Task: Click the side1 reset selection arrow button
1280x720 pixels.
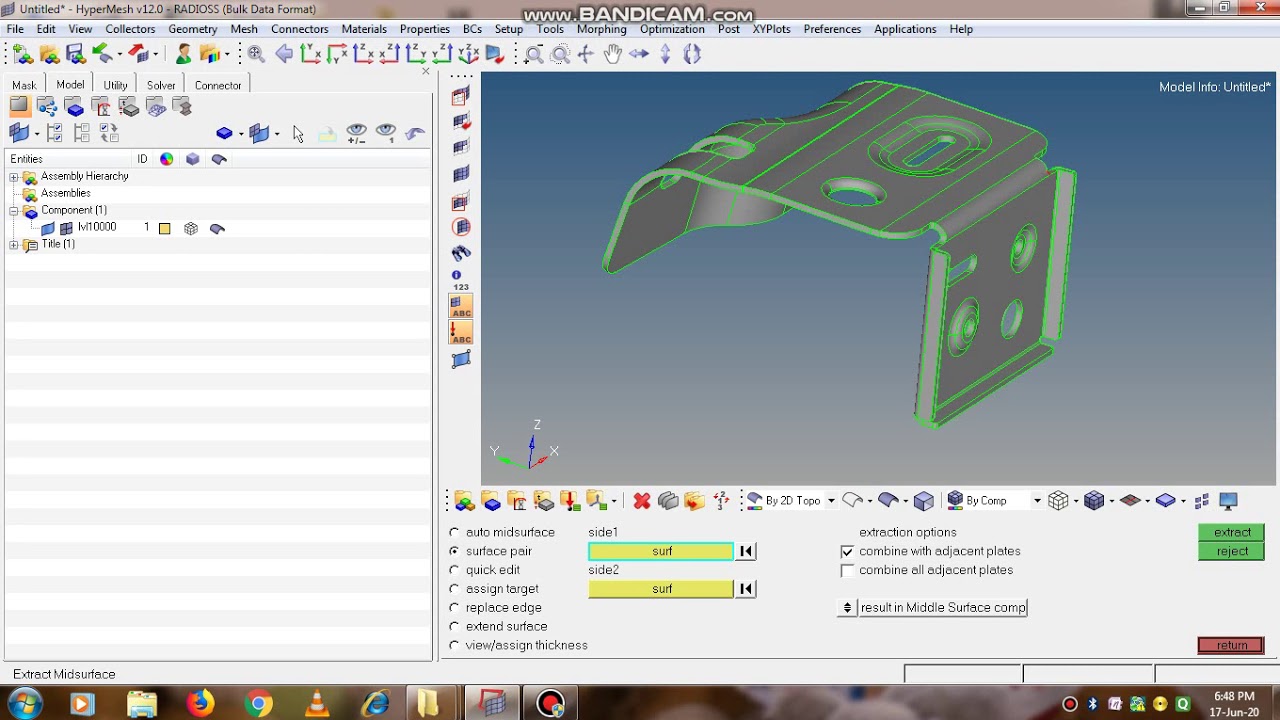Action: coord(746,552)
